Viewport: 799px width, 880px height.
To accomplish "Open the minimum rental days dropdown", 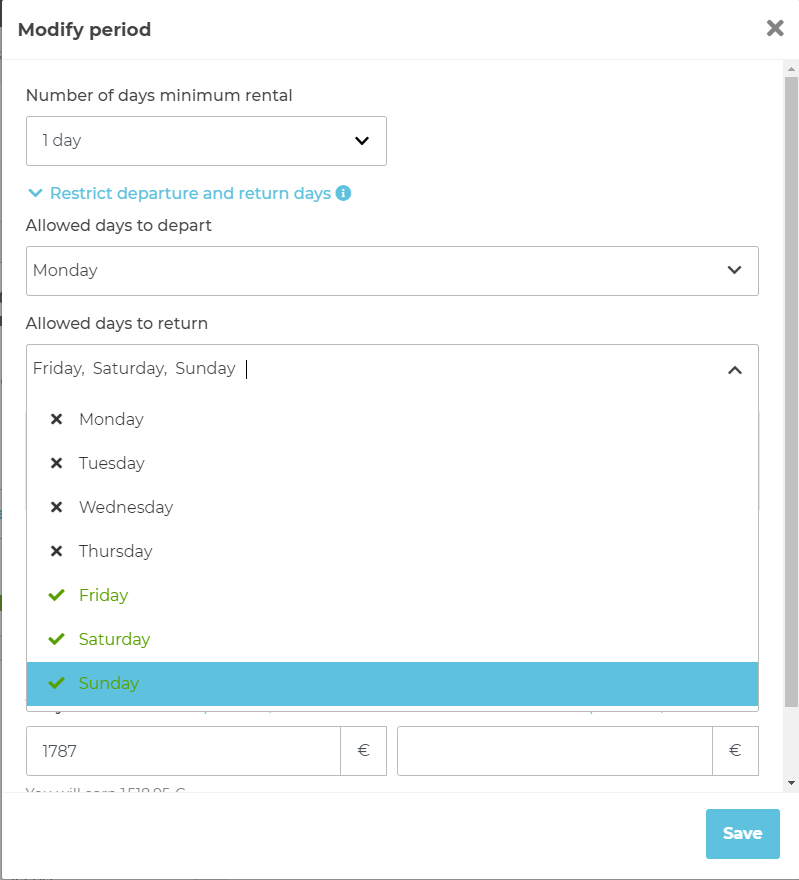I will [x=206, y=141].
